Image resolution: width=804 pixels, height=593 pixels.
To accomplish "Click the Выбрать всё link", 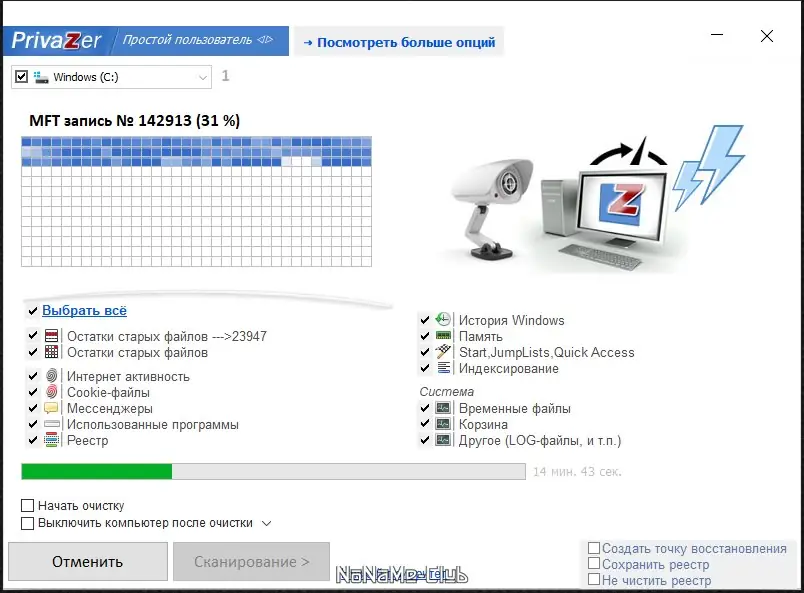I will click(x=84, y=310).
